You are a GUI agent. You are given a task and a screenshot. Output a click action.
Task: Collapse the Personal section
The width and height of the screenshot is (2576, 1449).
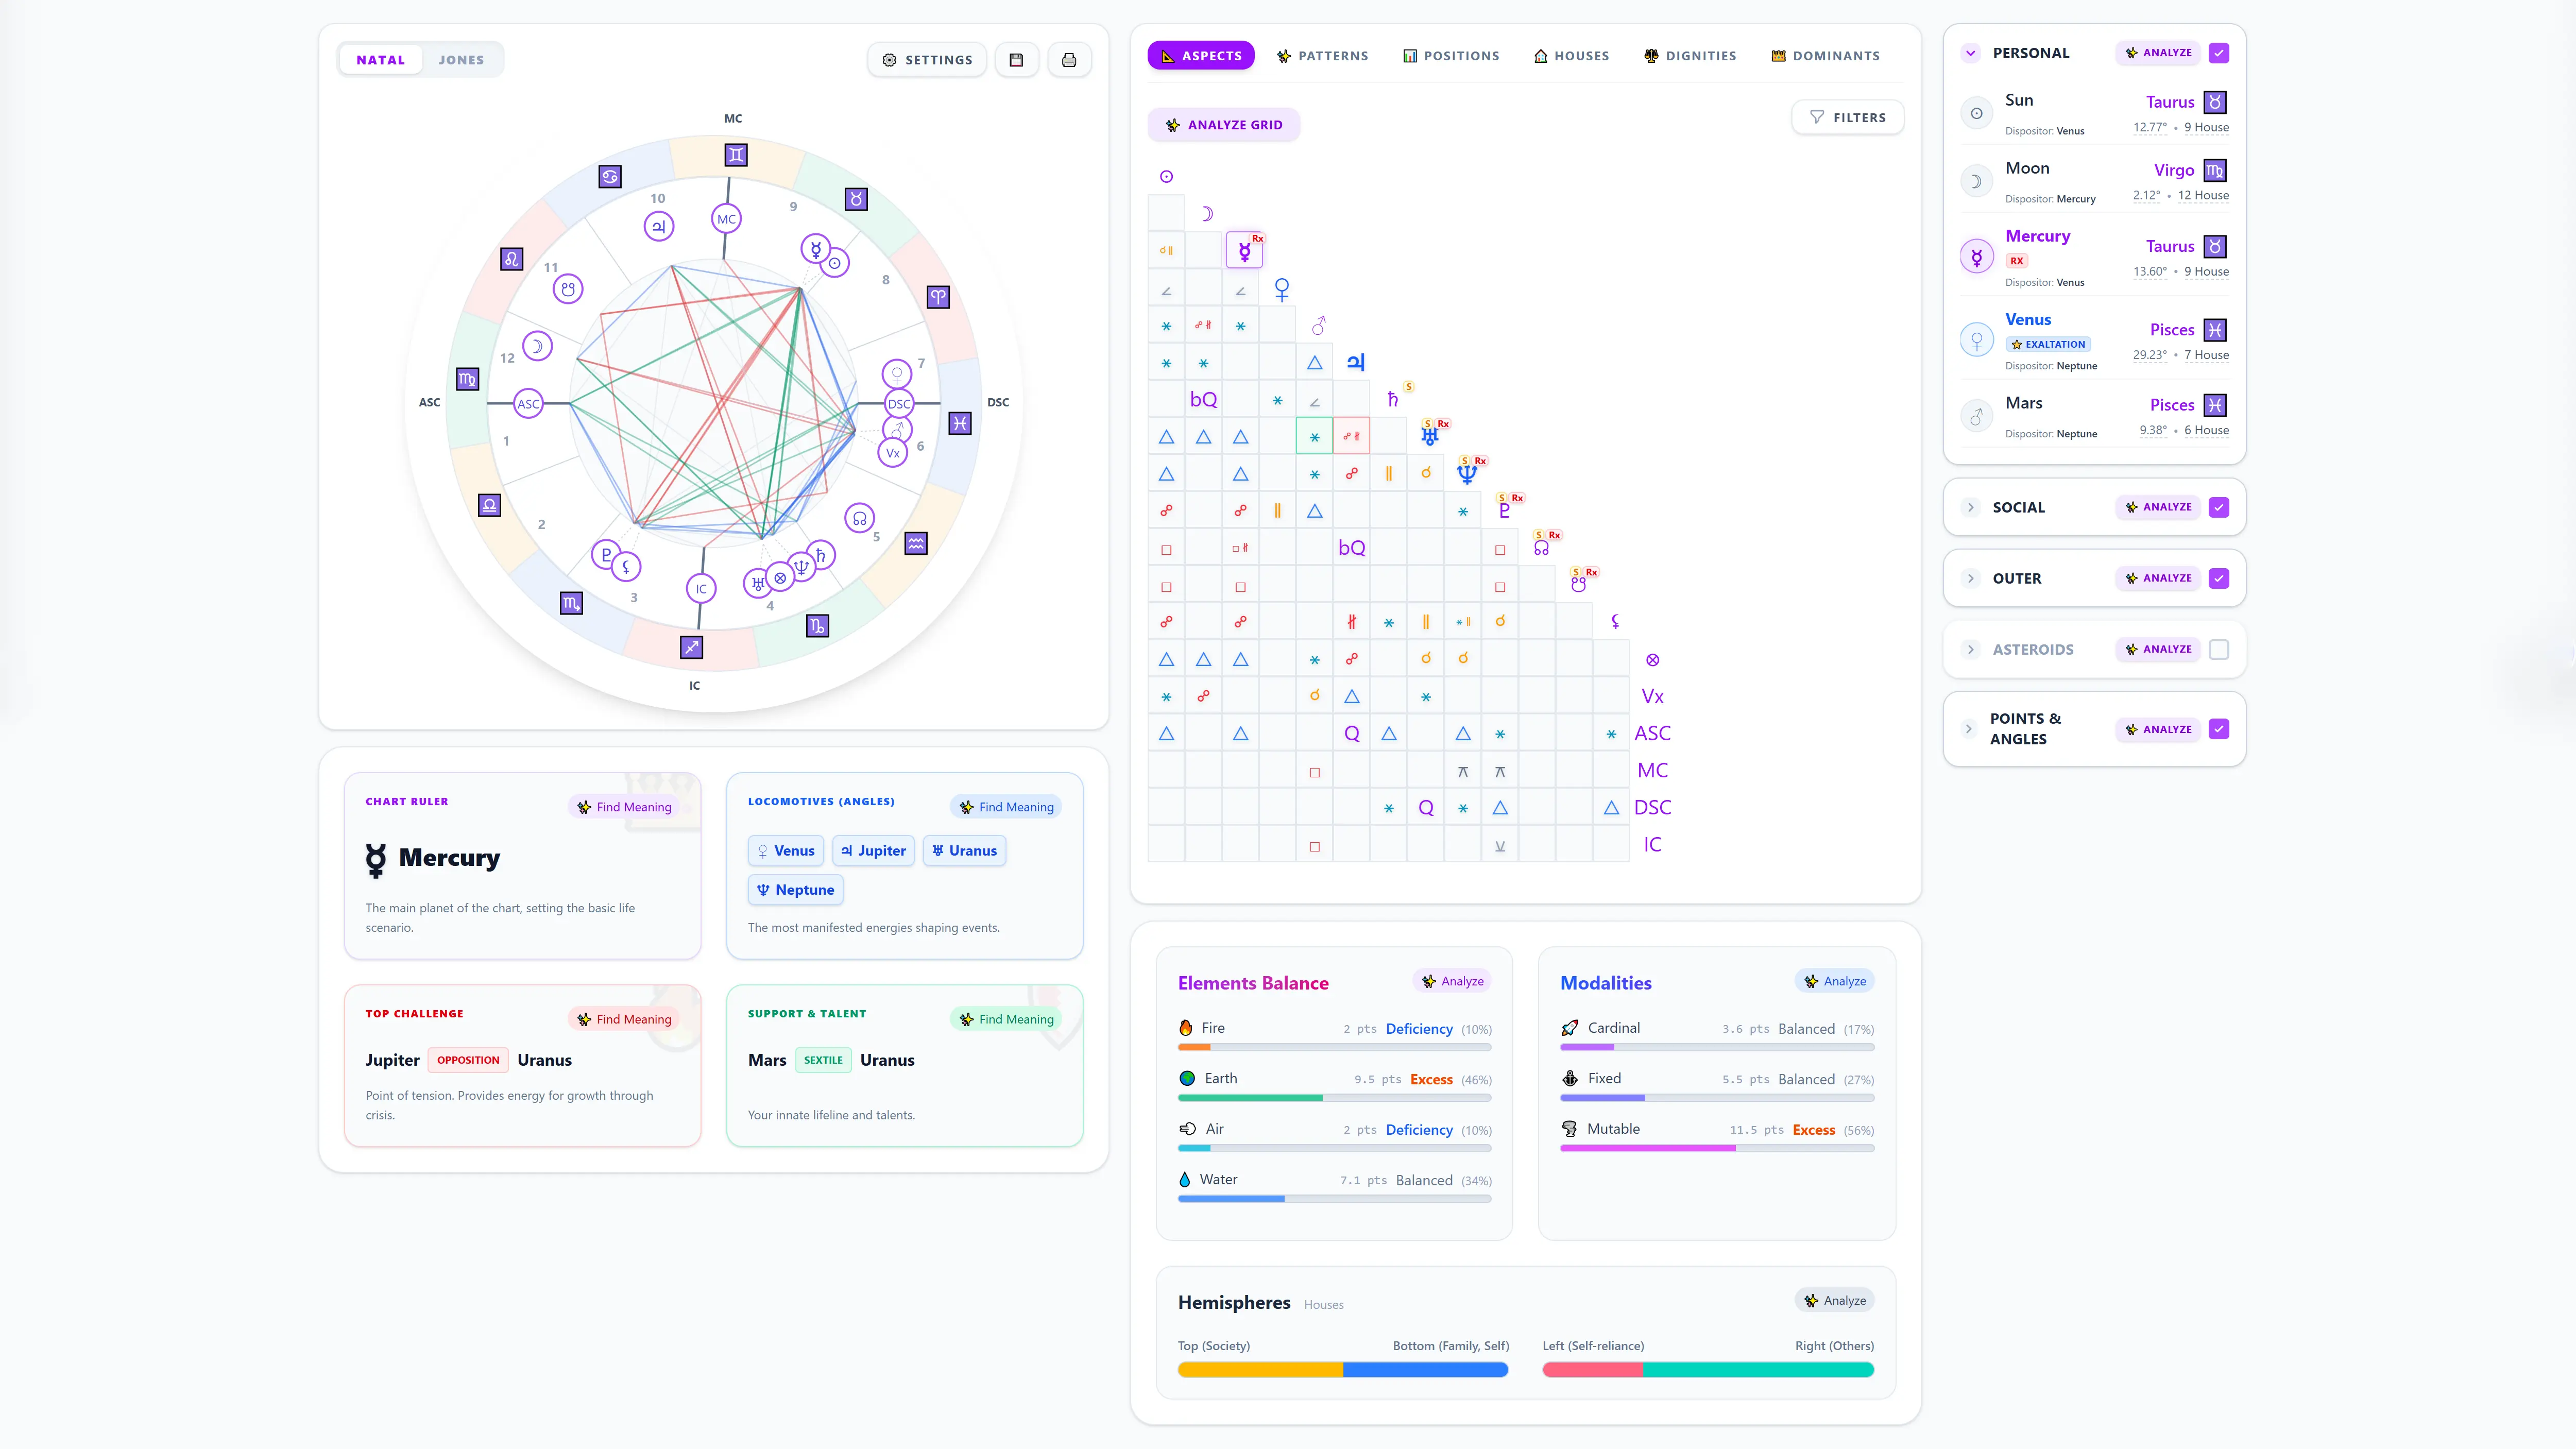(x=1970, y=53)
